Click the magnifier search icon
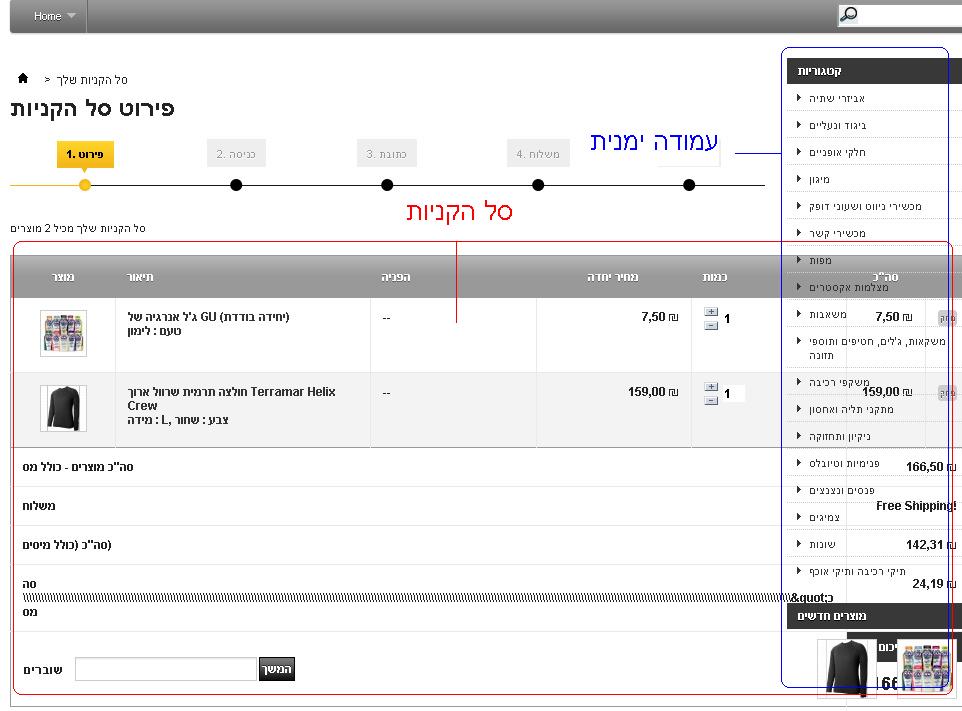 (x=848, y=15)
